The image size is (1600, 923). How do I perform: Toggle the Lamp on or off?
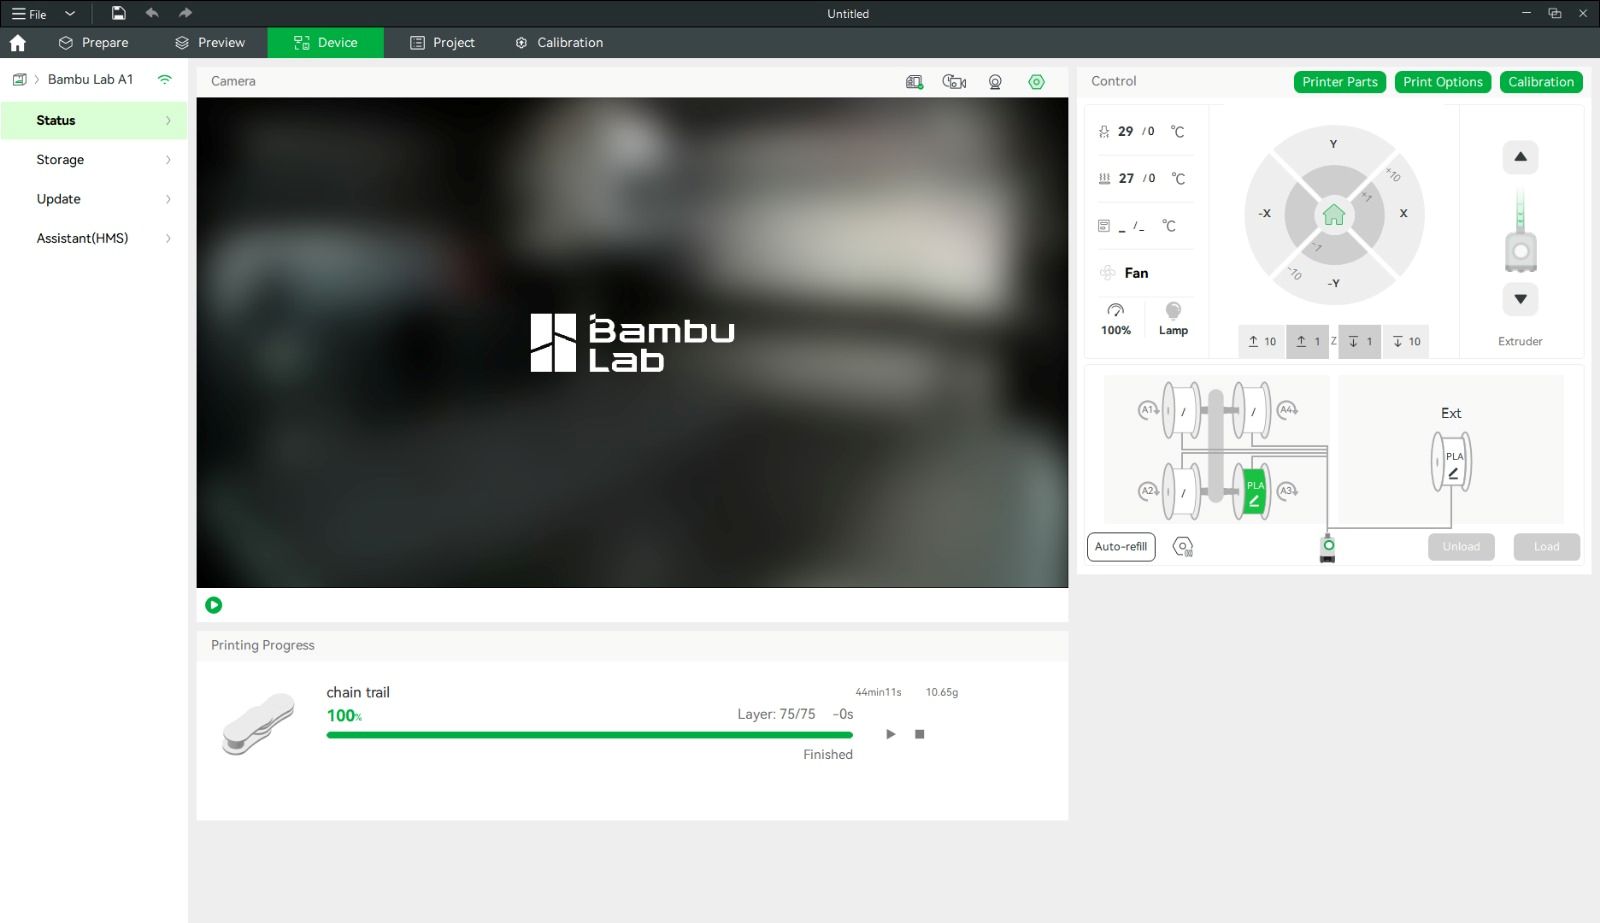pyautogui.click(x=1173, y=319)
